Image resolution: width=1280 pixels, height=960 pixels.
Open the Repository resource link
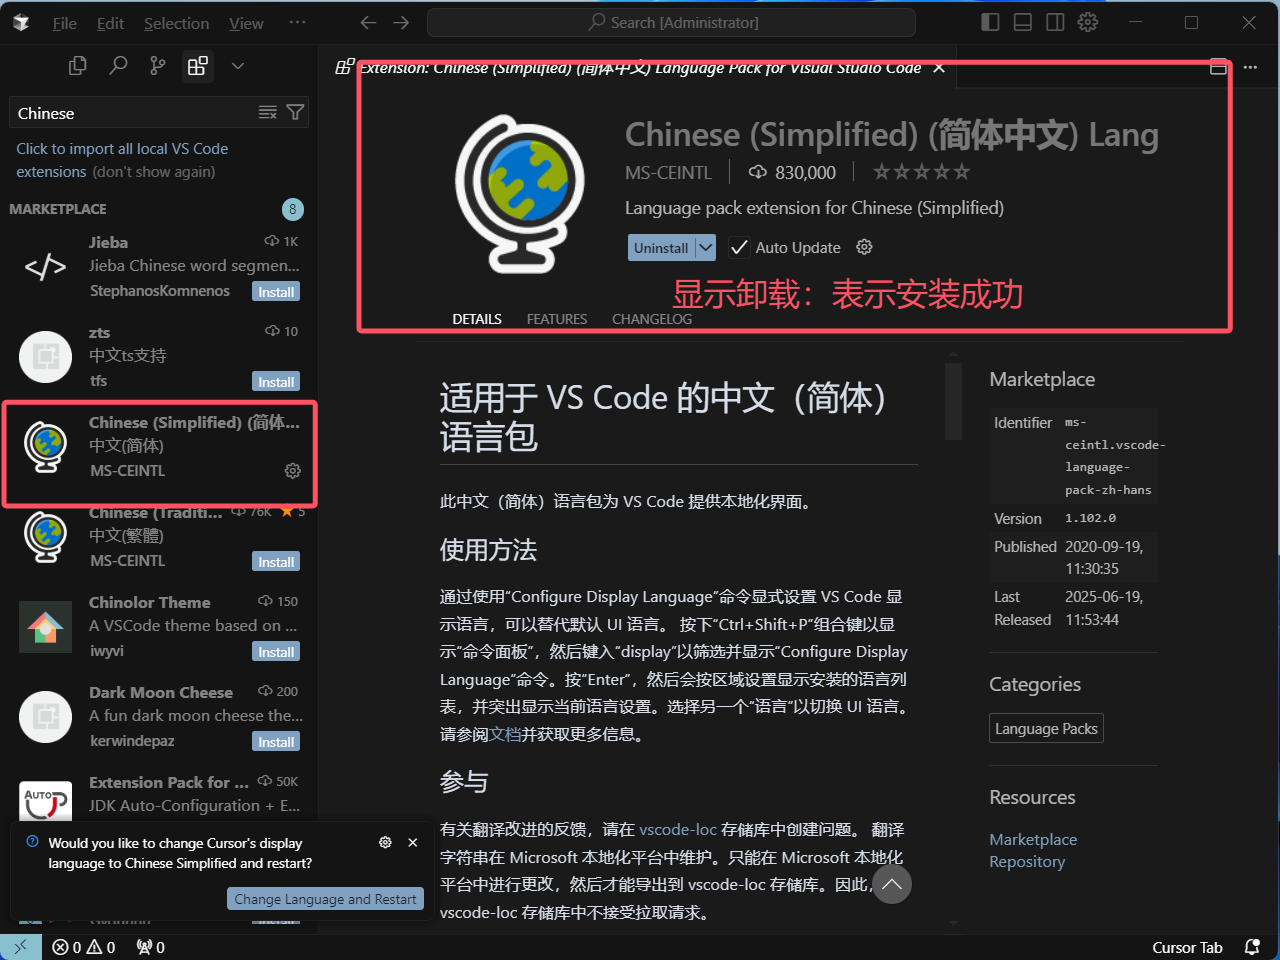(x=1027, y=862)
